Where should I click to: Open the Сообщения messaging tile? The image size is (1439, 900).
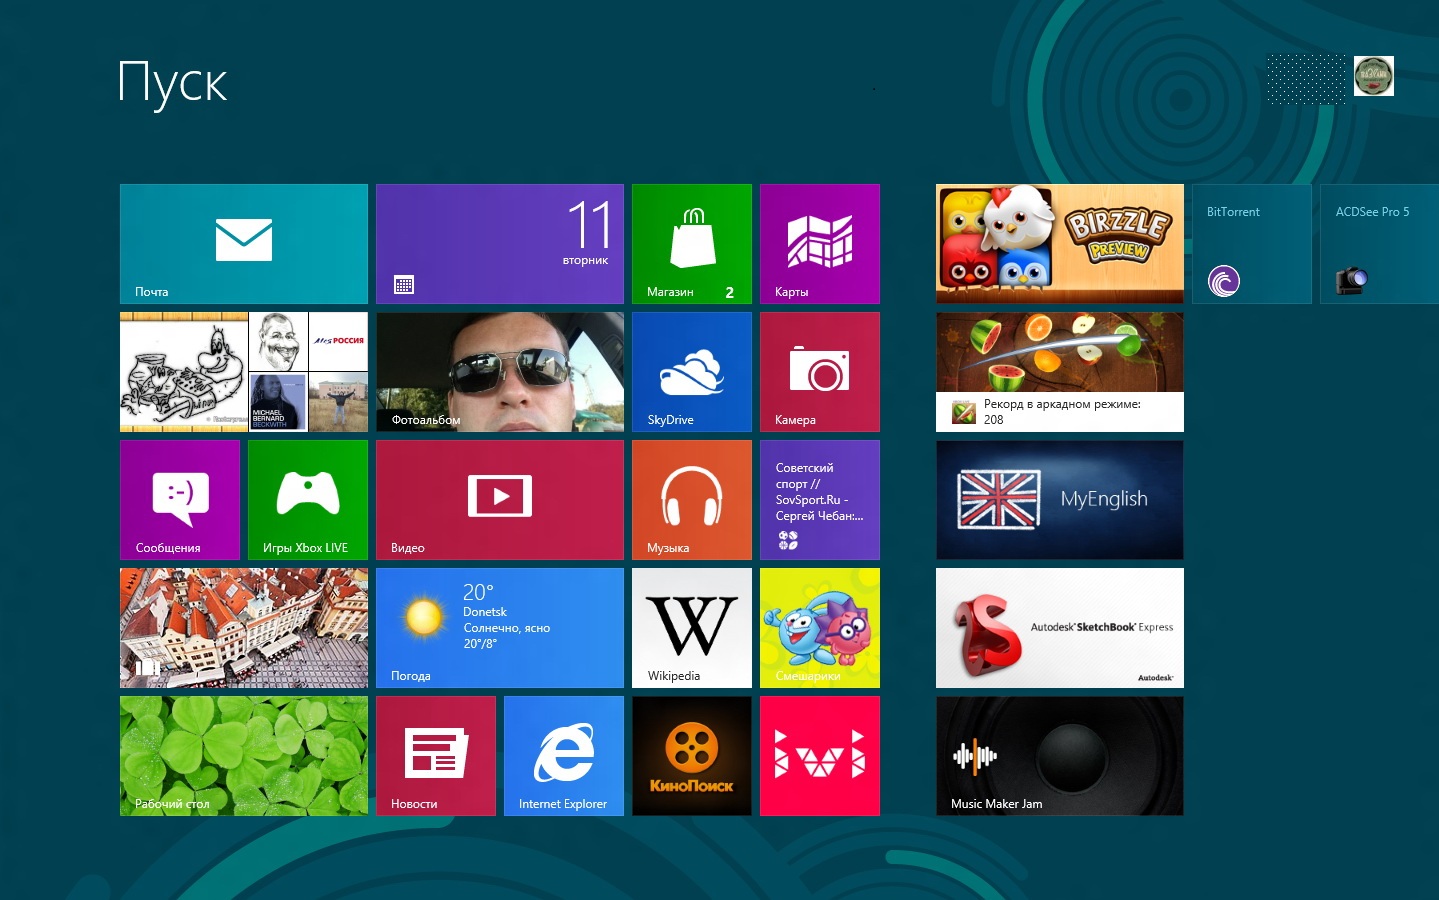point(180,499)
